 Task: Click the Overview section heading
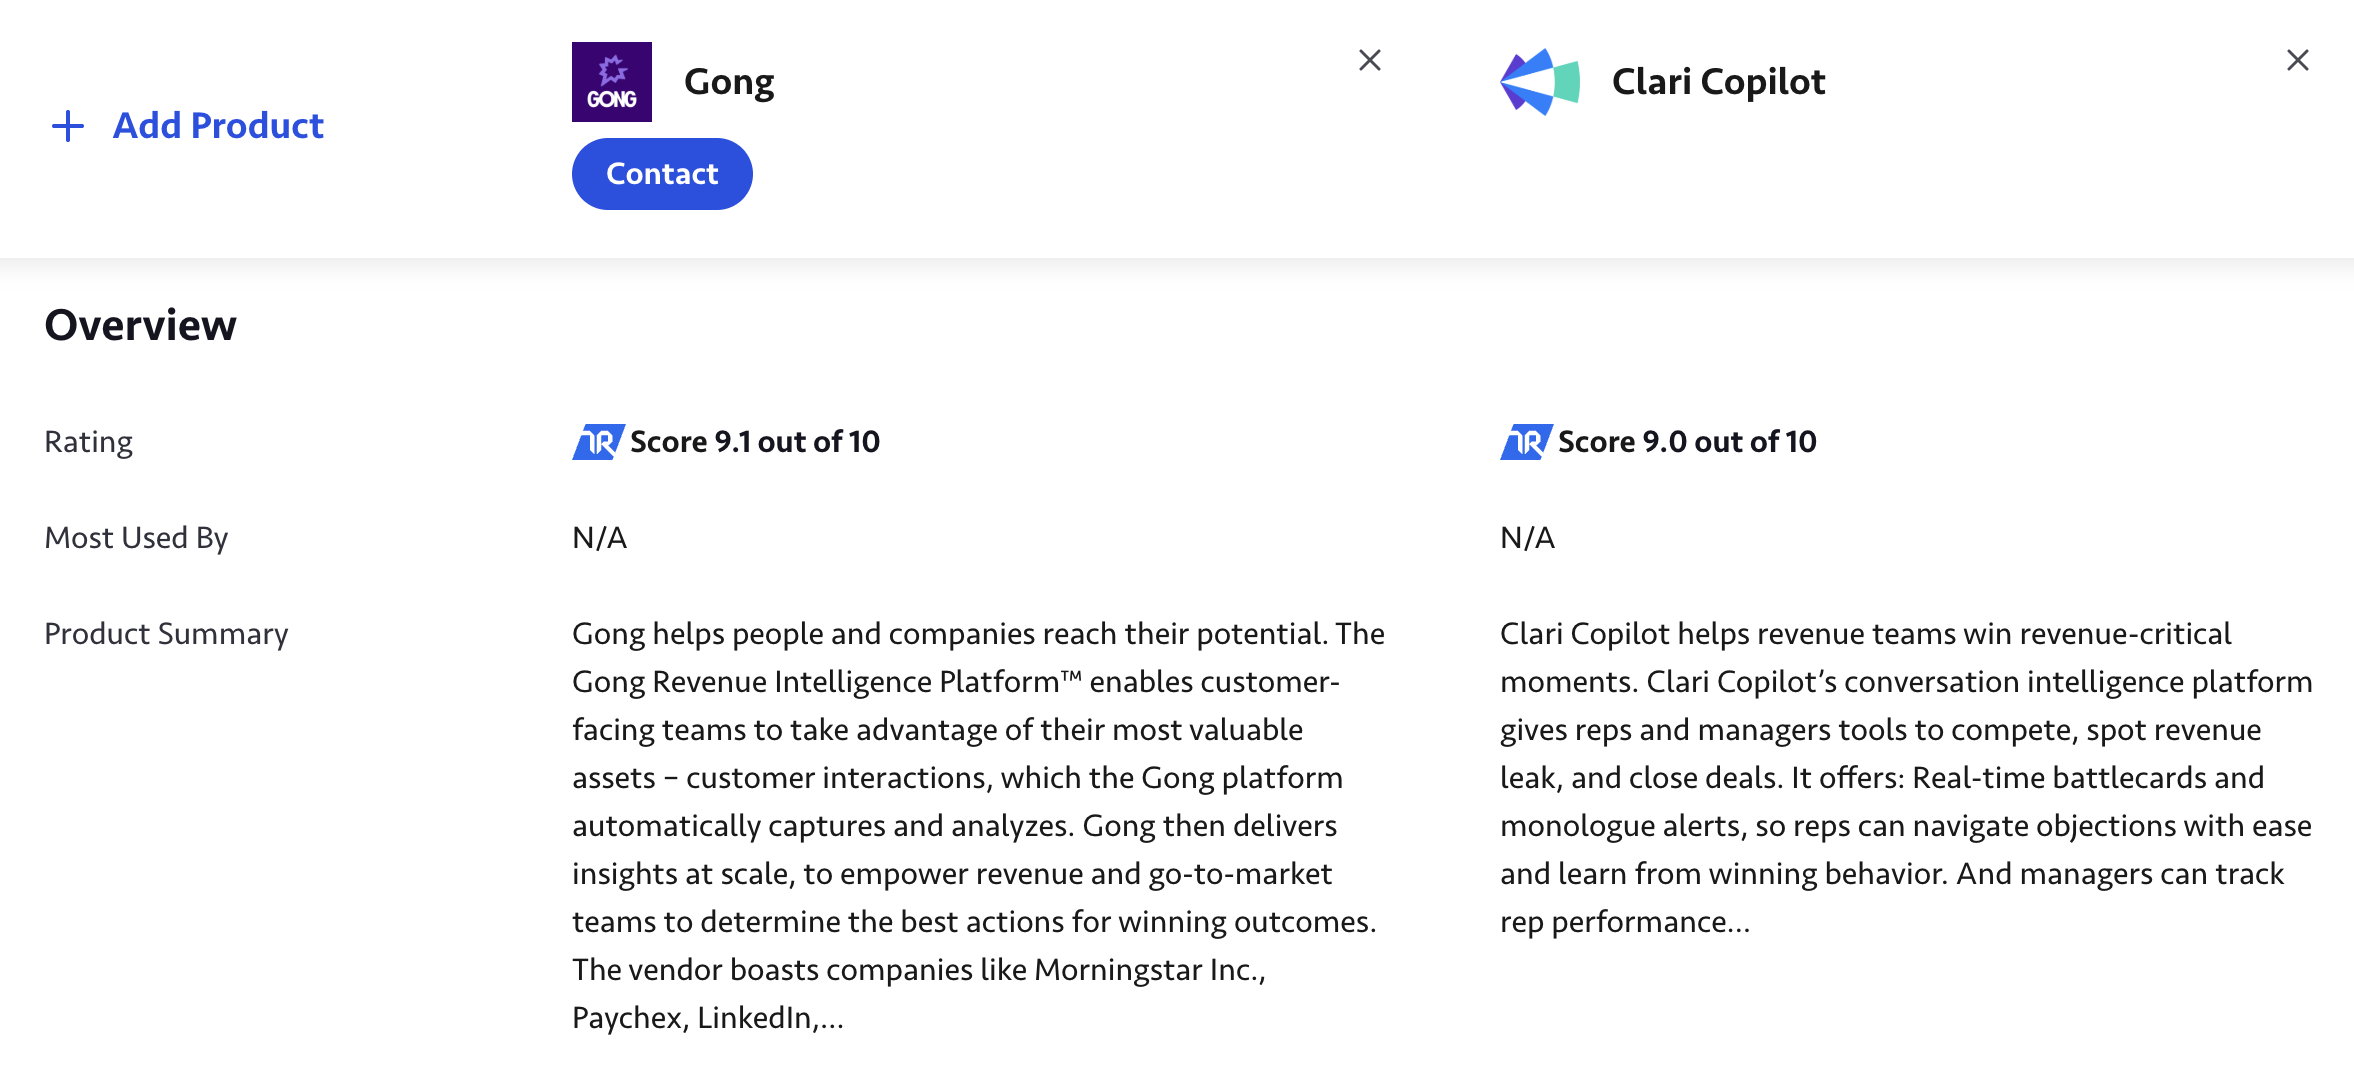pyautogui.click(x=141, y=325)
